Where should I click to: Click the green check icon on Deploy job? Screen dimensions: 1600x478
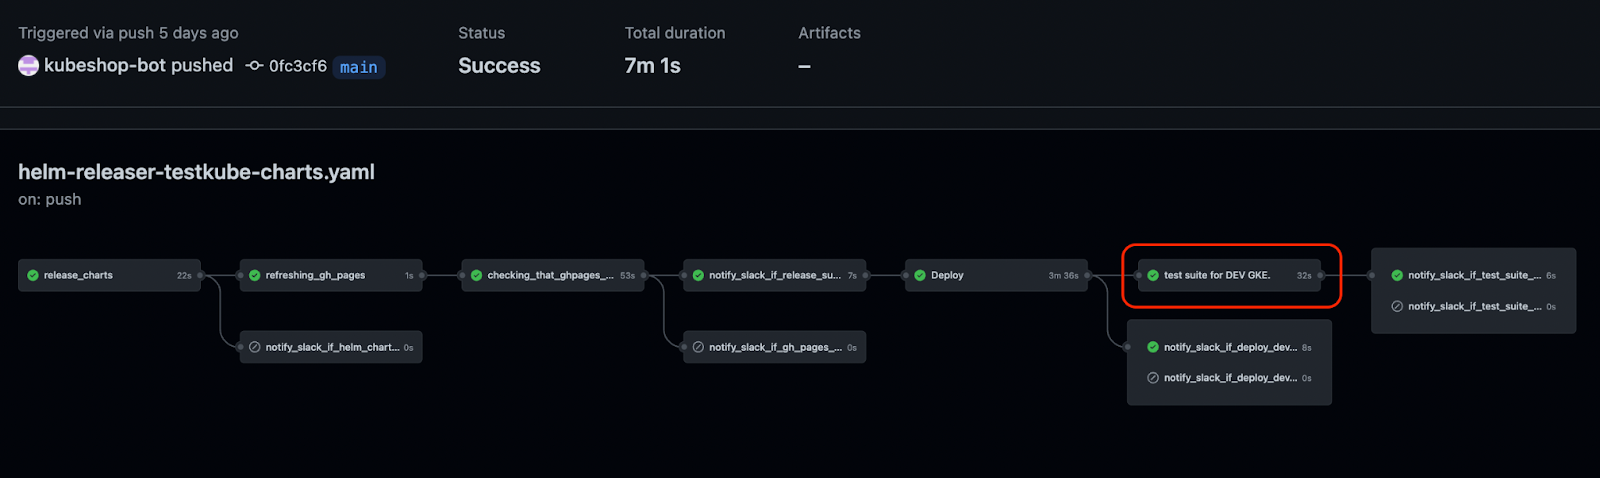click(x=920, y=275)
